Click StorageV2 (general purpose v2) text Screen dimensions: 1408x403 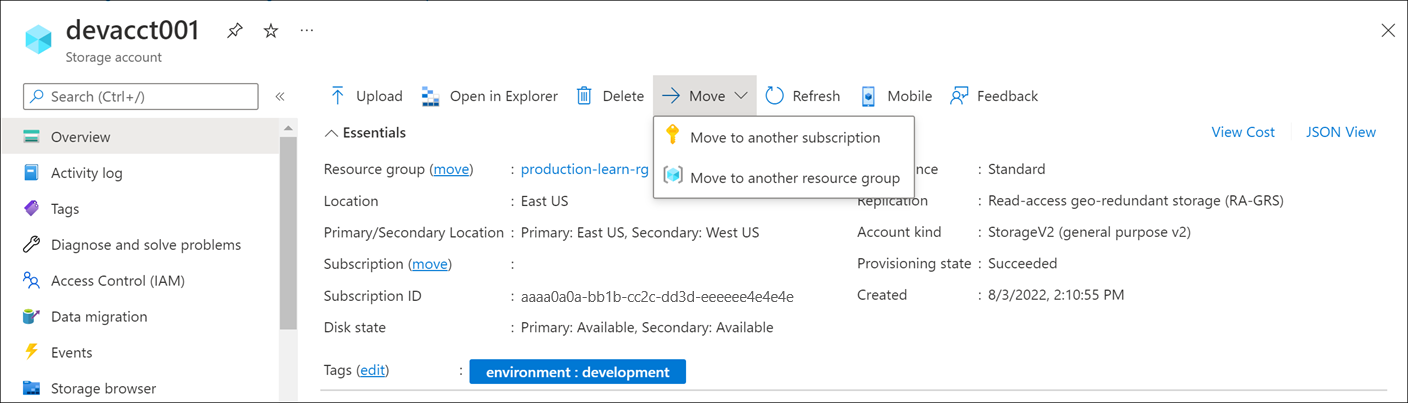point(1089,232)
